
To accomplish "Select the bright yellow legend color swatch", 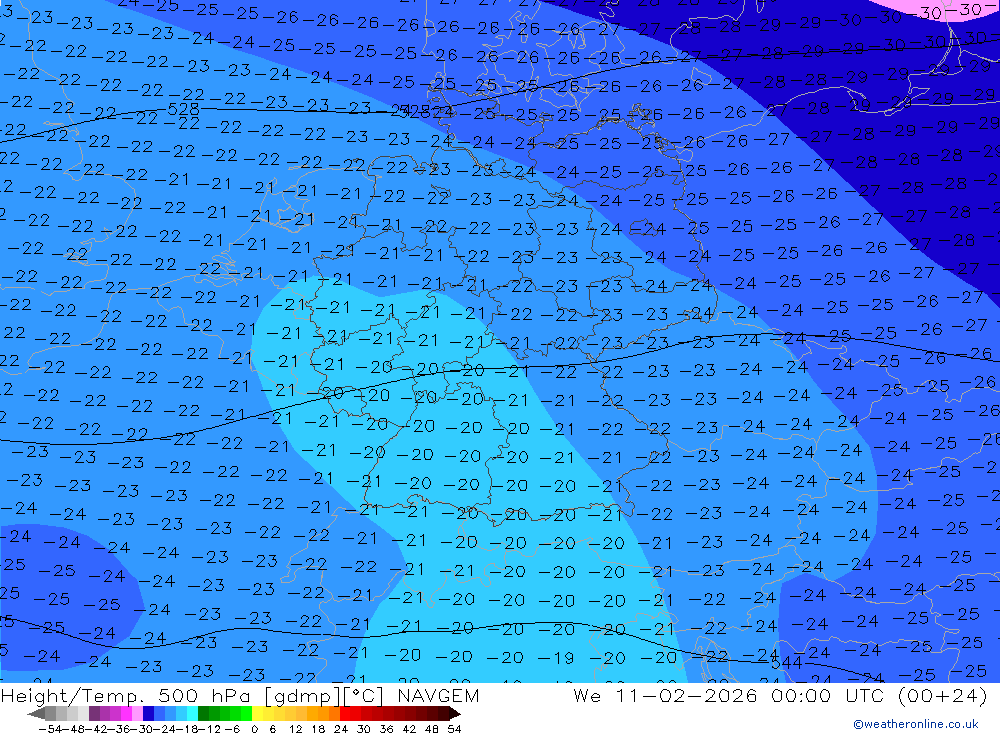I will click(x=257, y=714).
